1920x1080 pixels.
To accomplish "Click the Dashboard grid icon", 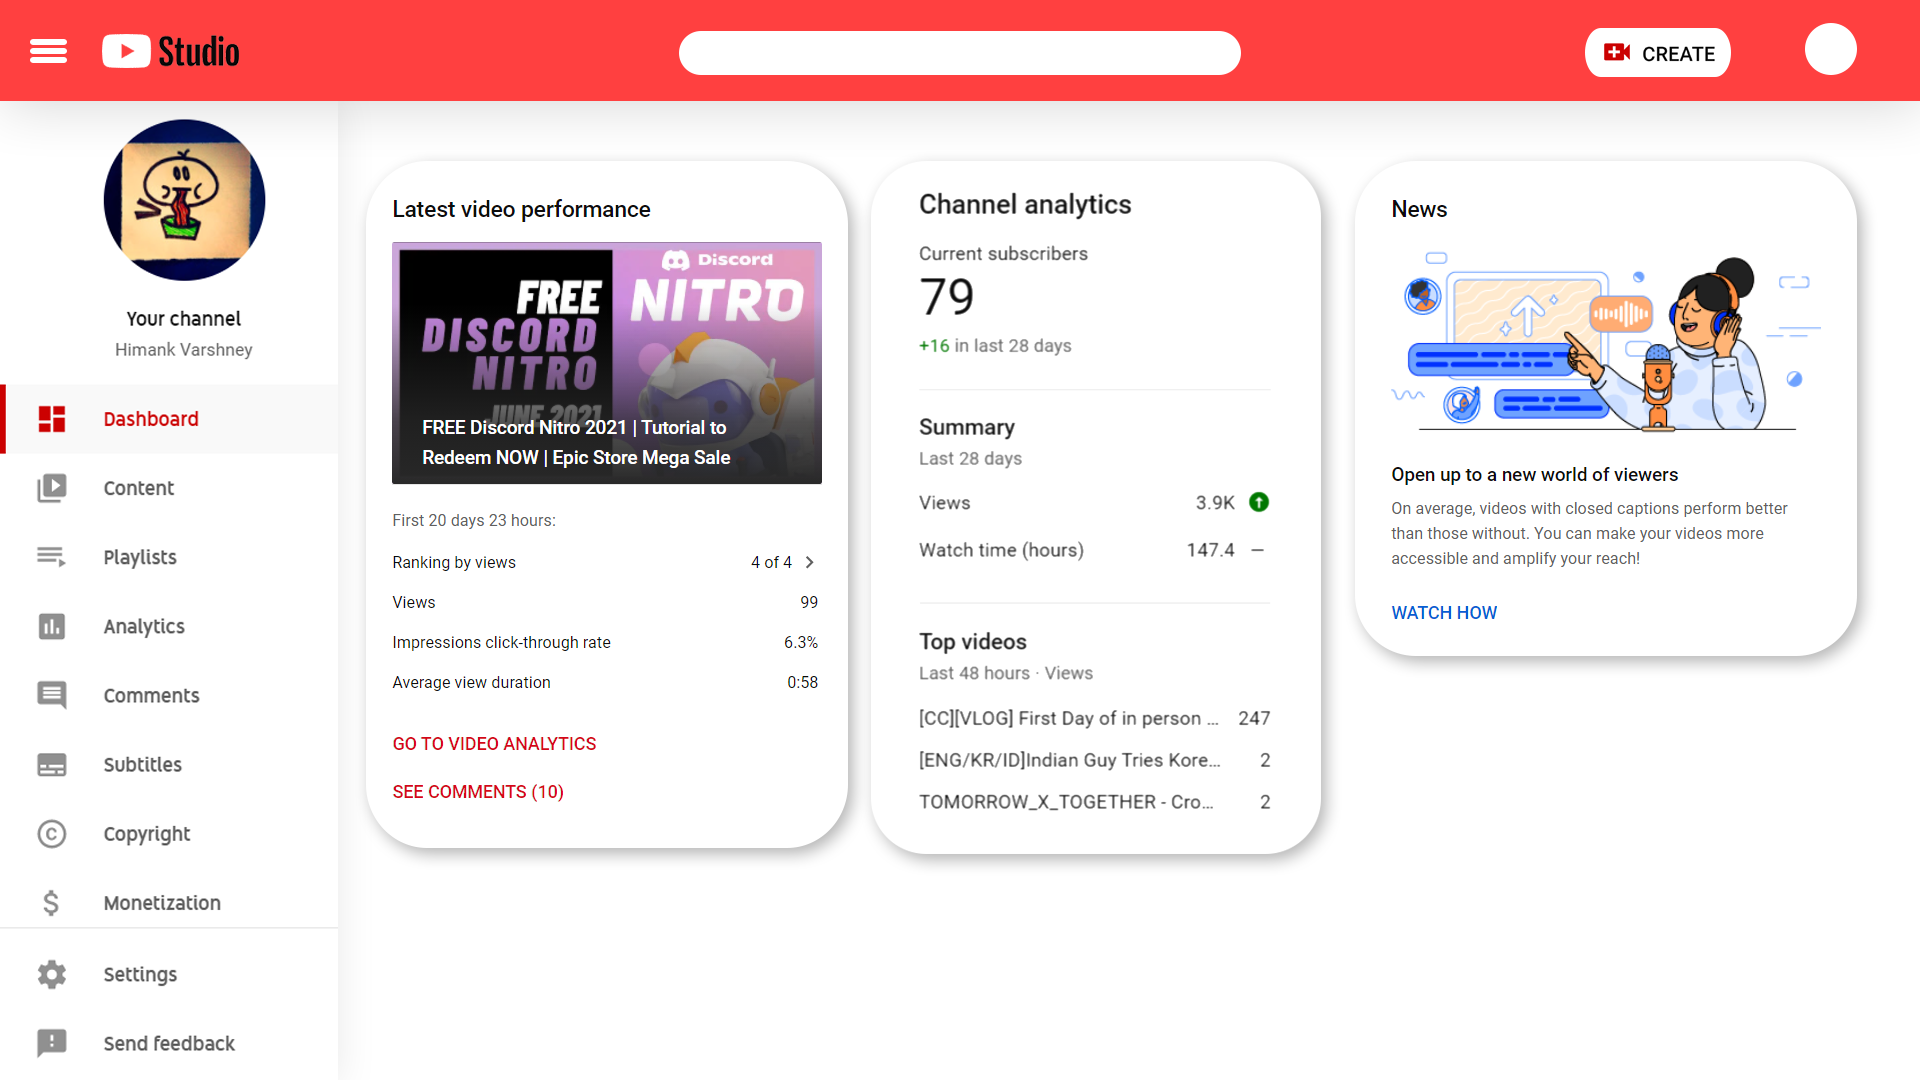I will pyautogui.click(x=52, y=419).
